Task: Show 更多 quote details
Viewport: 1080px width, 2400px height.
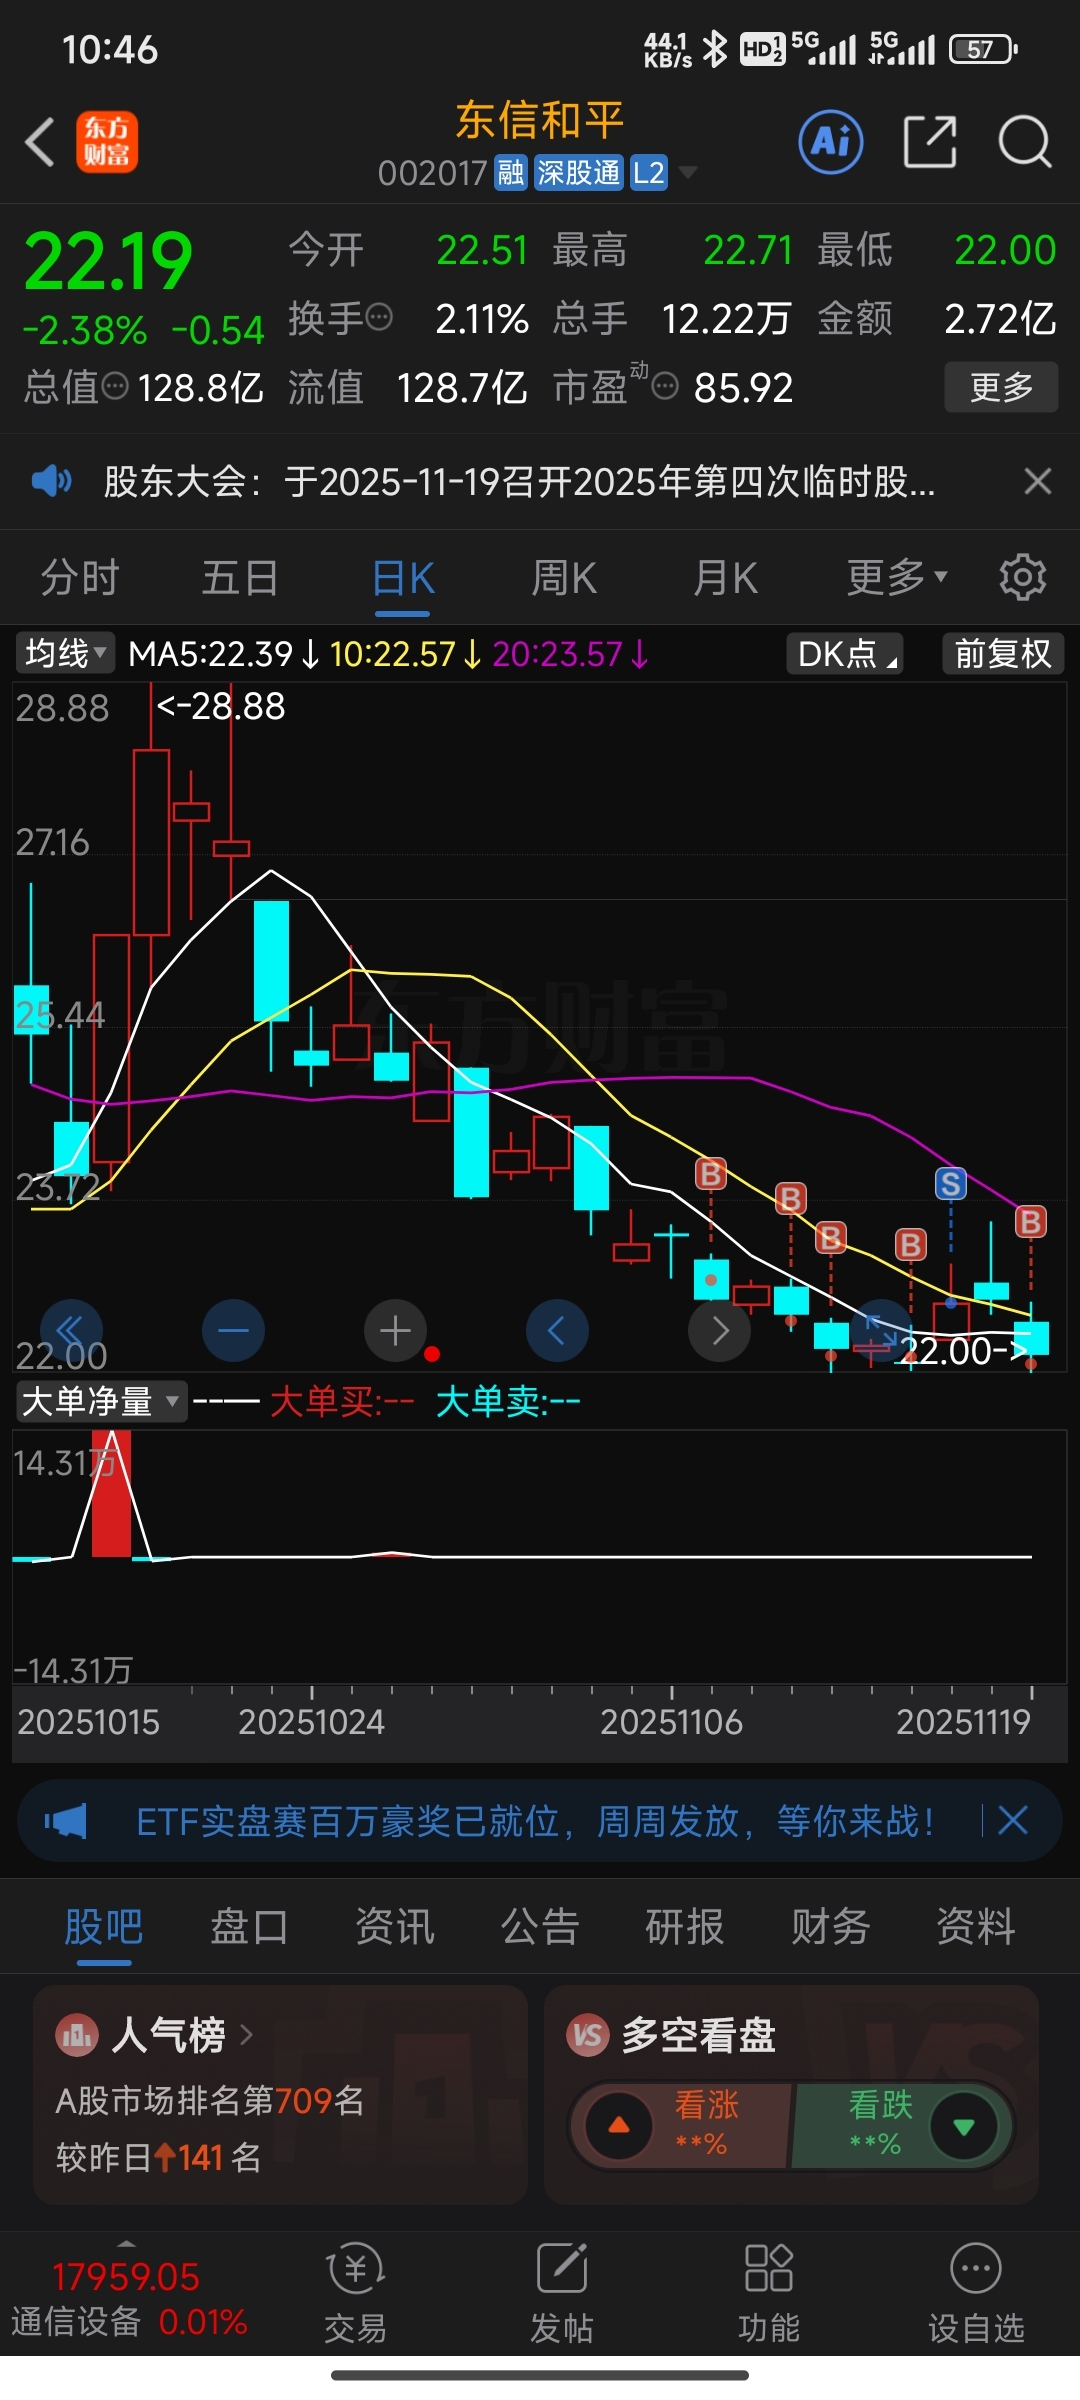Action: 1001,387
